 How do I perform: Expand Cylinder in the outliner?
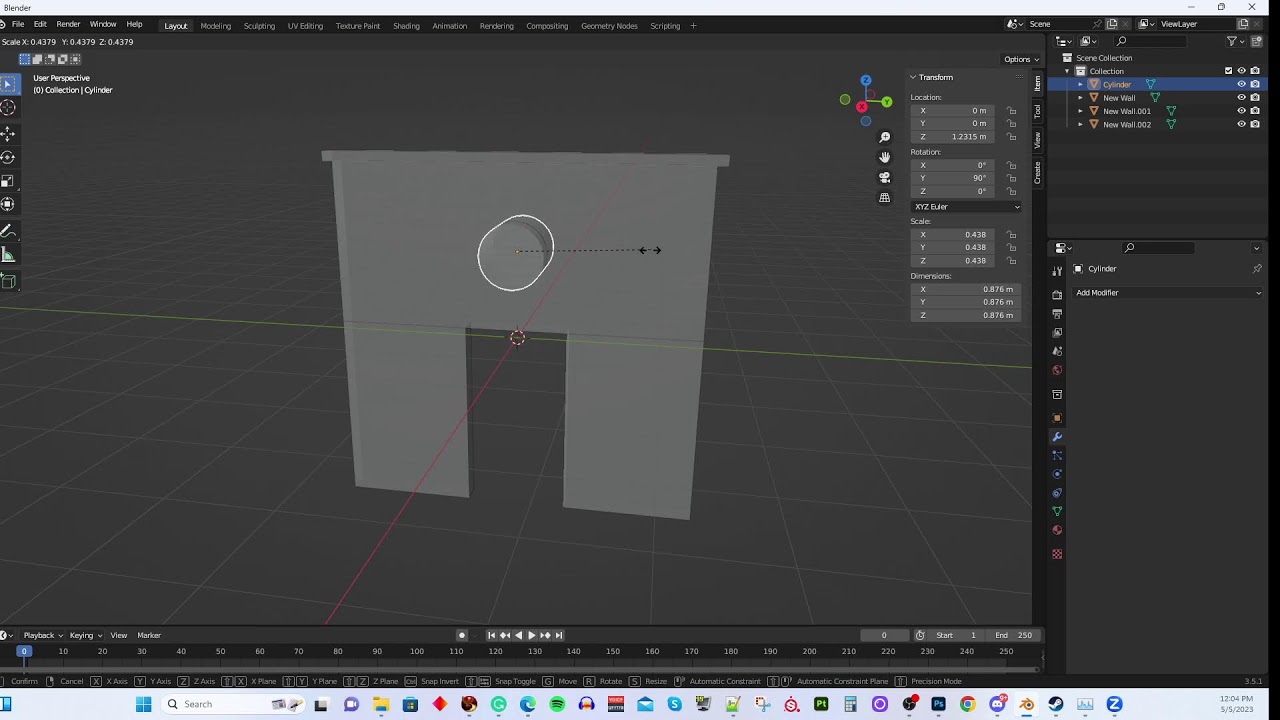1080,84
